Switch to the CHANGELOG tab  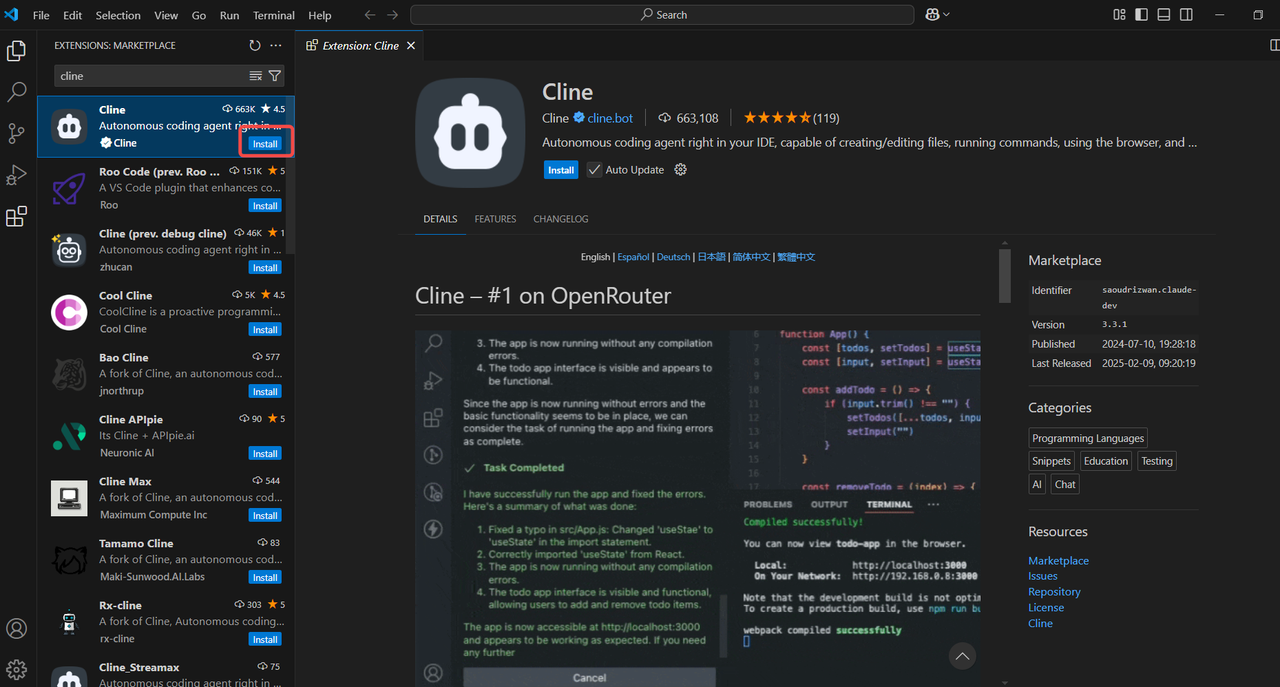pyautogui.click(x=561, y=219)
